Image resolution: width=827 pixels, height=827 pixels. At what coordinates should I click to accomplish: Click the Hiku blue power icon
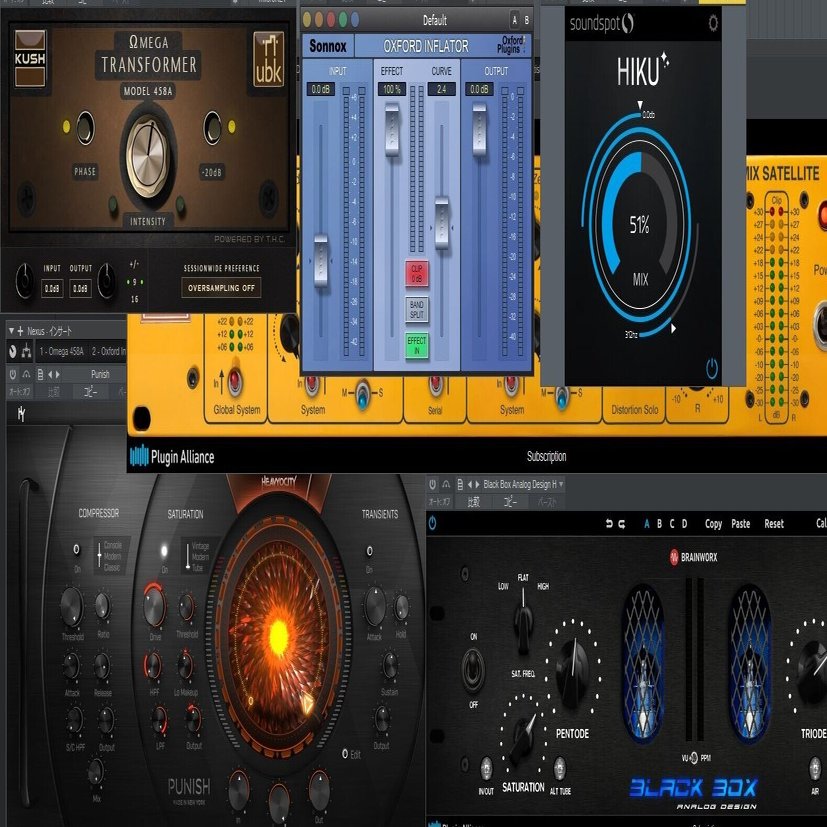(711, 369)
